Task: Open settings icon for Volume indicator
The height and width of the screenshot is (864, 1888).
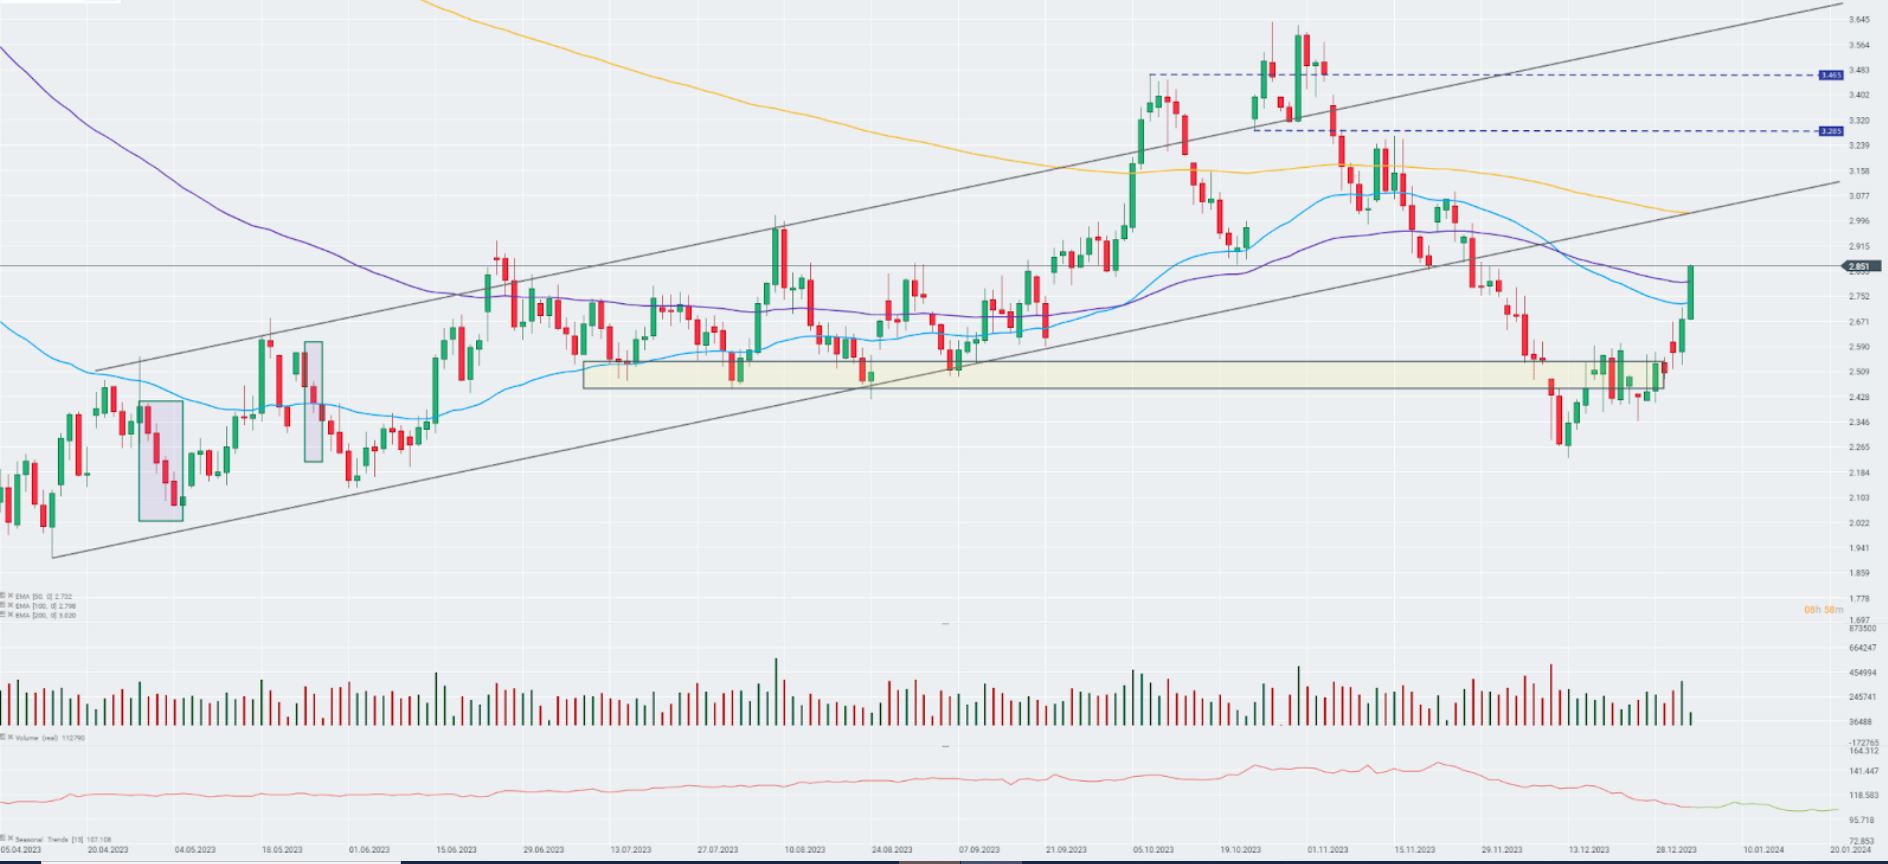Action: (3, 737)
